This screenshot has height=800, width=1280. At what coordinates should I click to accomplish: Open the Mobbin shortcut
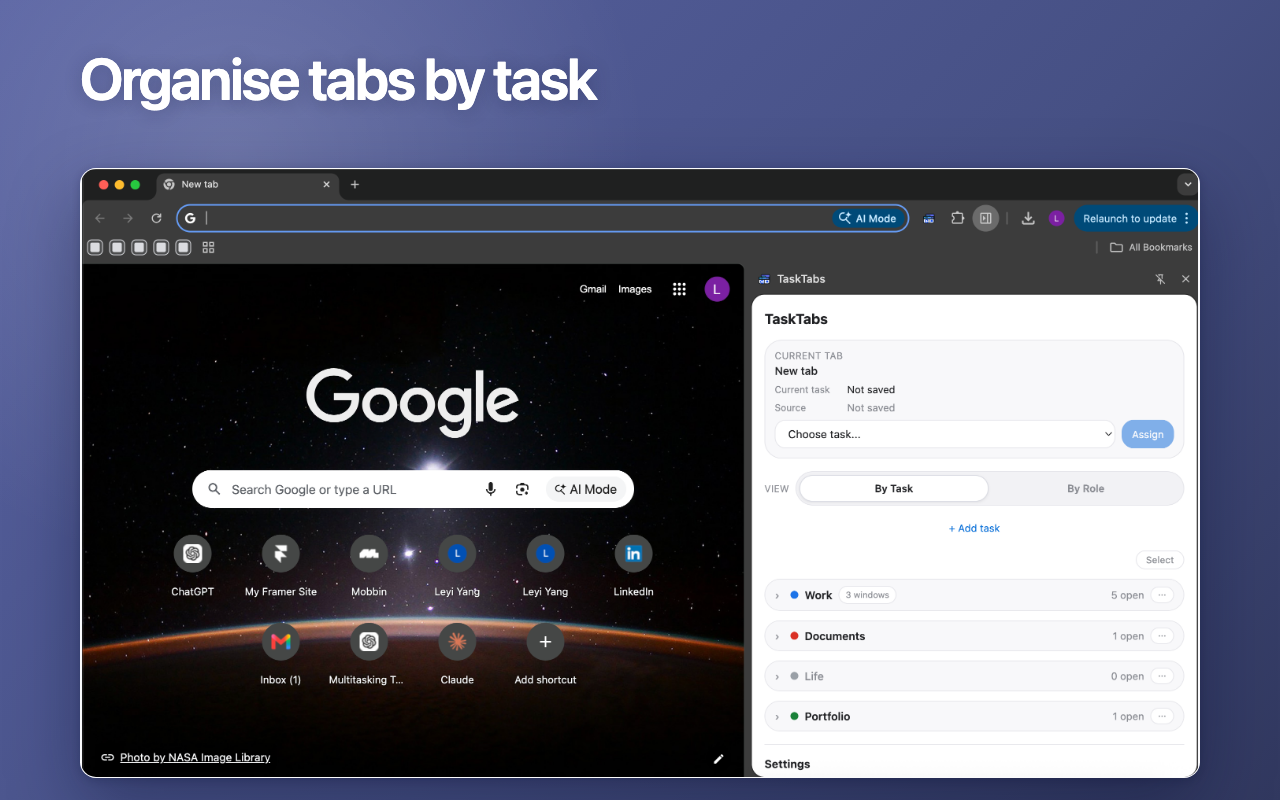click(369, 566)
